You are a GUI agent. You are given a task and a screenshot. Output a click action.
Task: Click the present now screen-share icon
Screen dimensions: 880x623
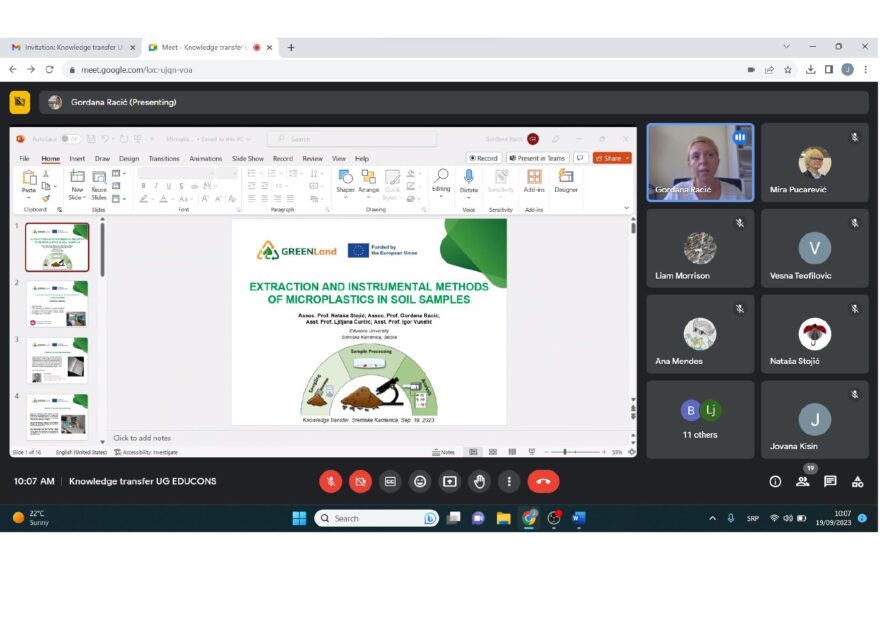coord(450,482)
